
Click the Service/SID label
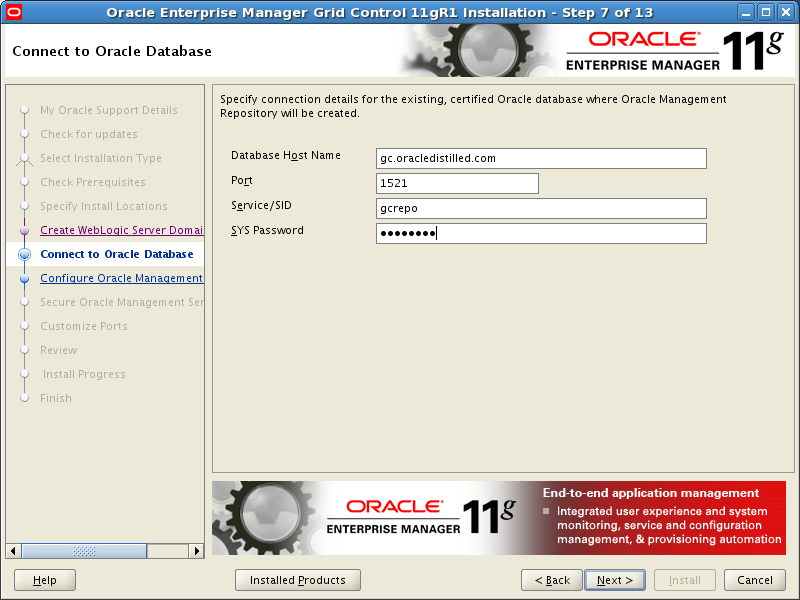[x=261, y=205]
